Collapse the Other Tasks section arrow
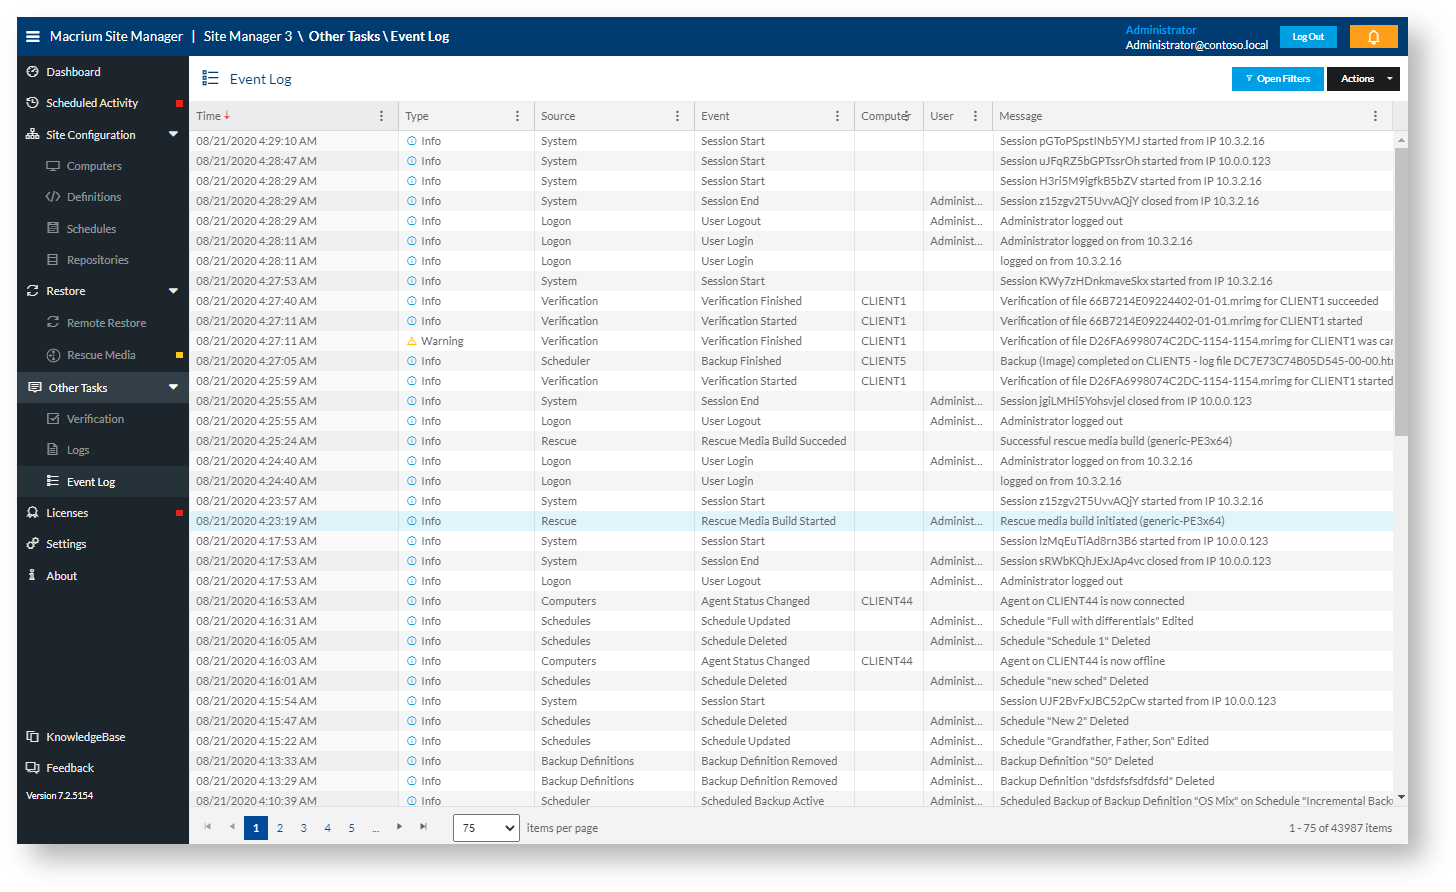This screenshot has height=892, width=1456. [x=173, y=387]
